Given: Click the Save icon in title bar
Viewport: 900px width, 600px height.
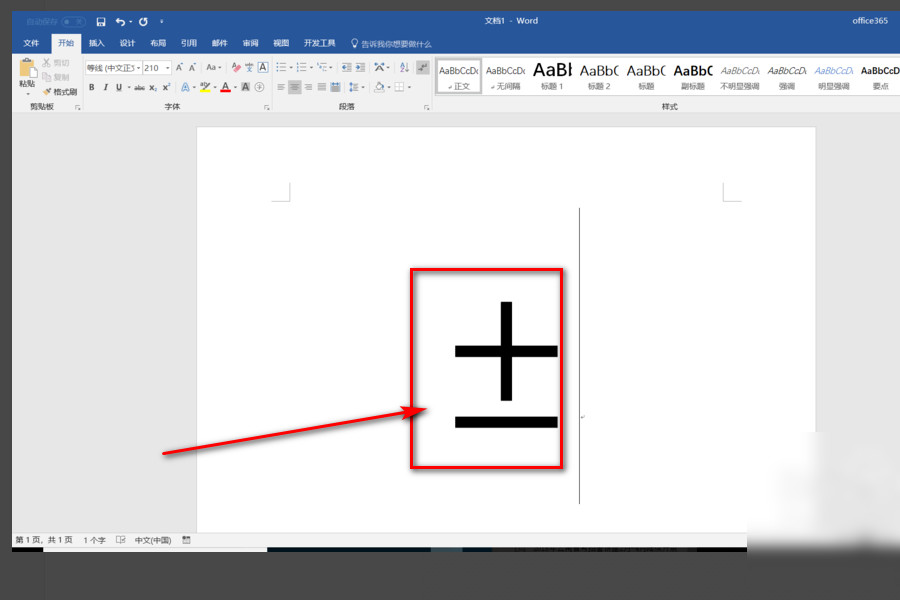Looking at the screenshot, I should point(101,22).
